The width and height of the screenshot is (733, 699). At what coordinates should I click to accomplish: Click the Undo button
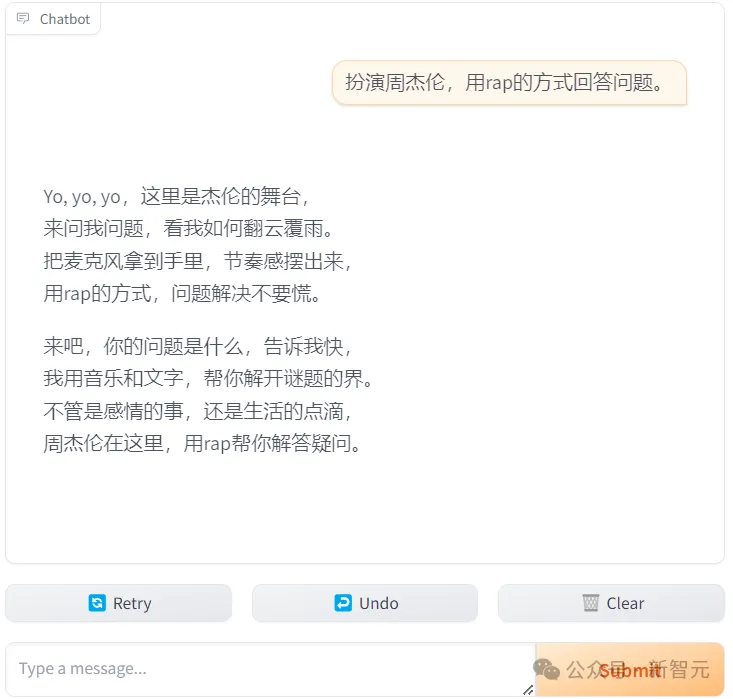coord(365,603)
